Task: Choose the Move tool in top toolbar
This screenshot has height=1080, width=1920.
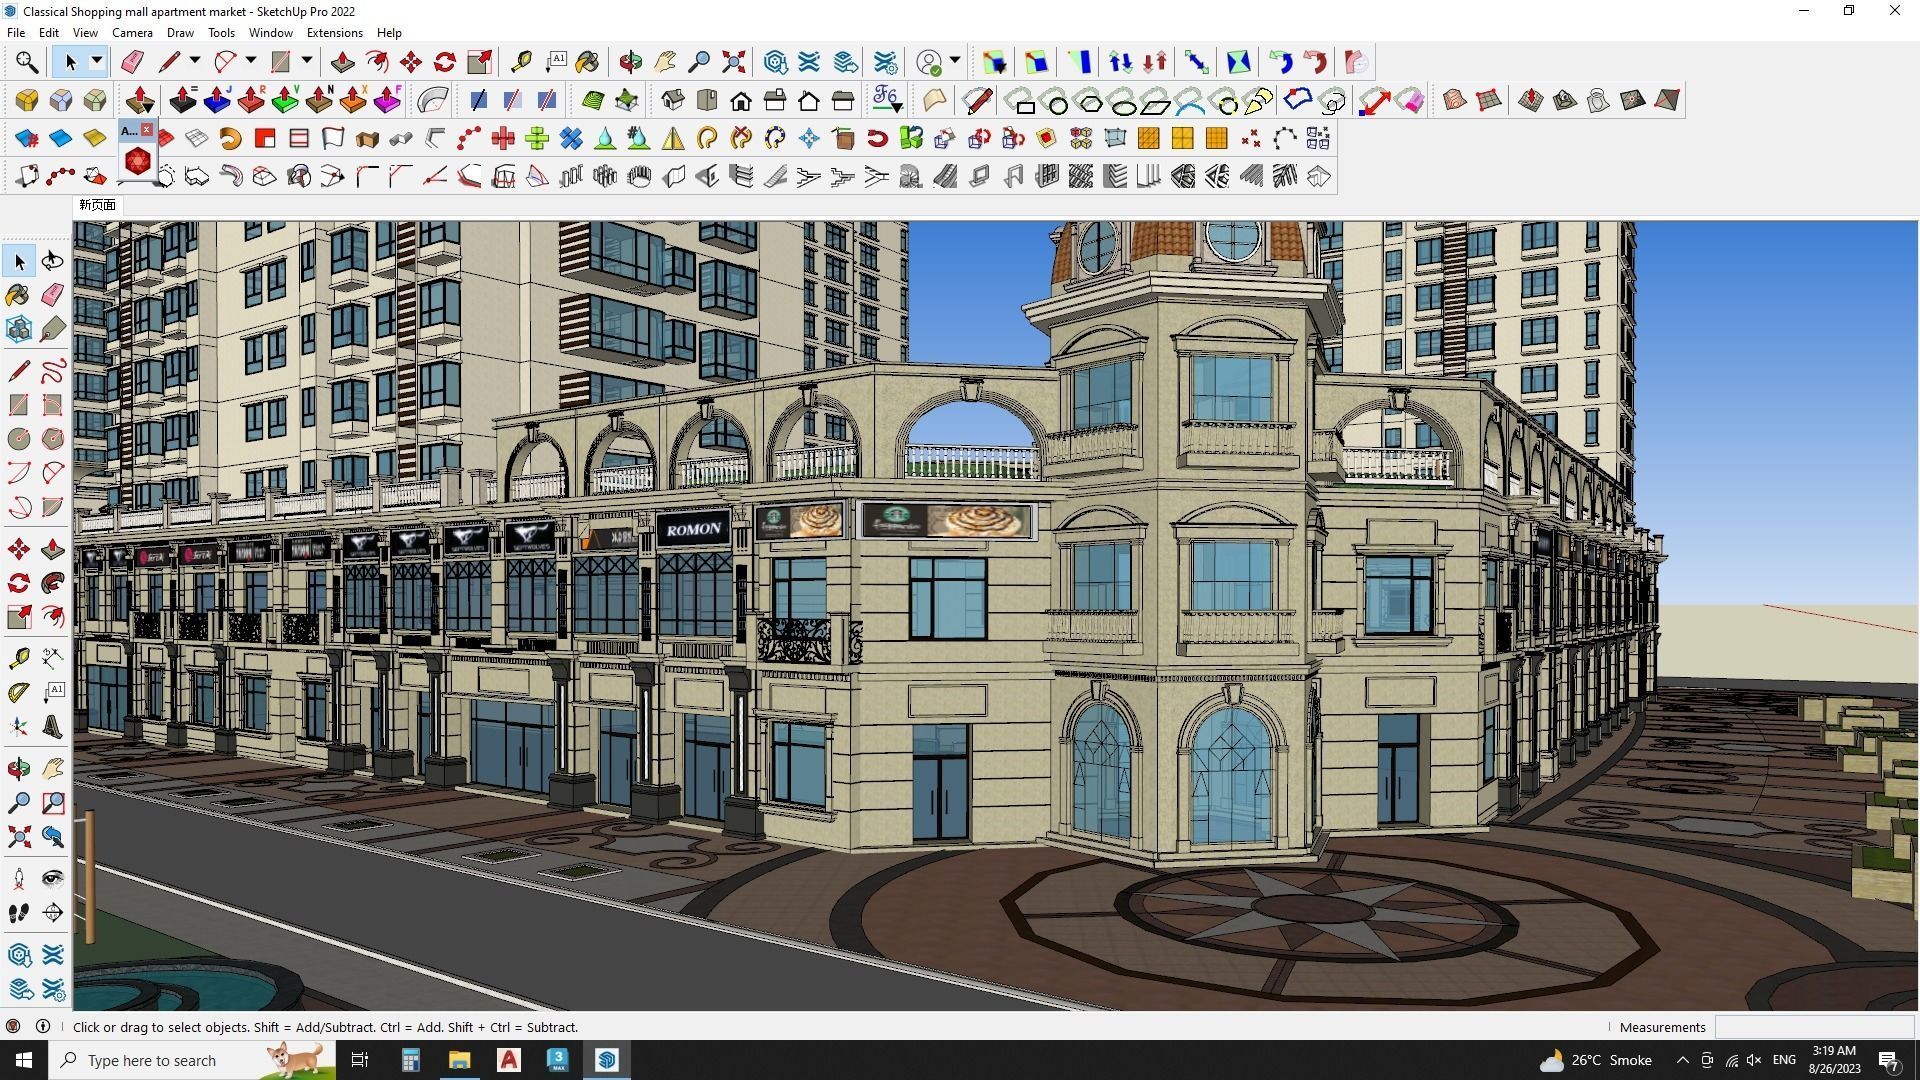Action: (x=411, y=62)
